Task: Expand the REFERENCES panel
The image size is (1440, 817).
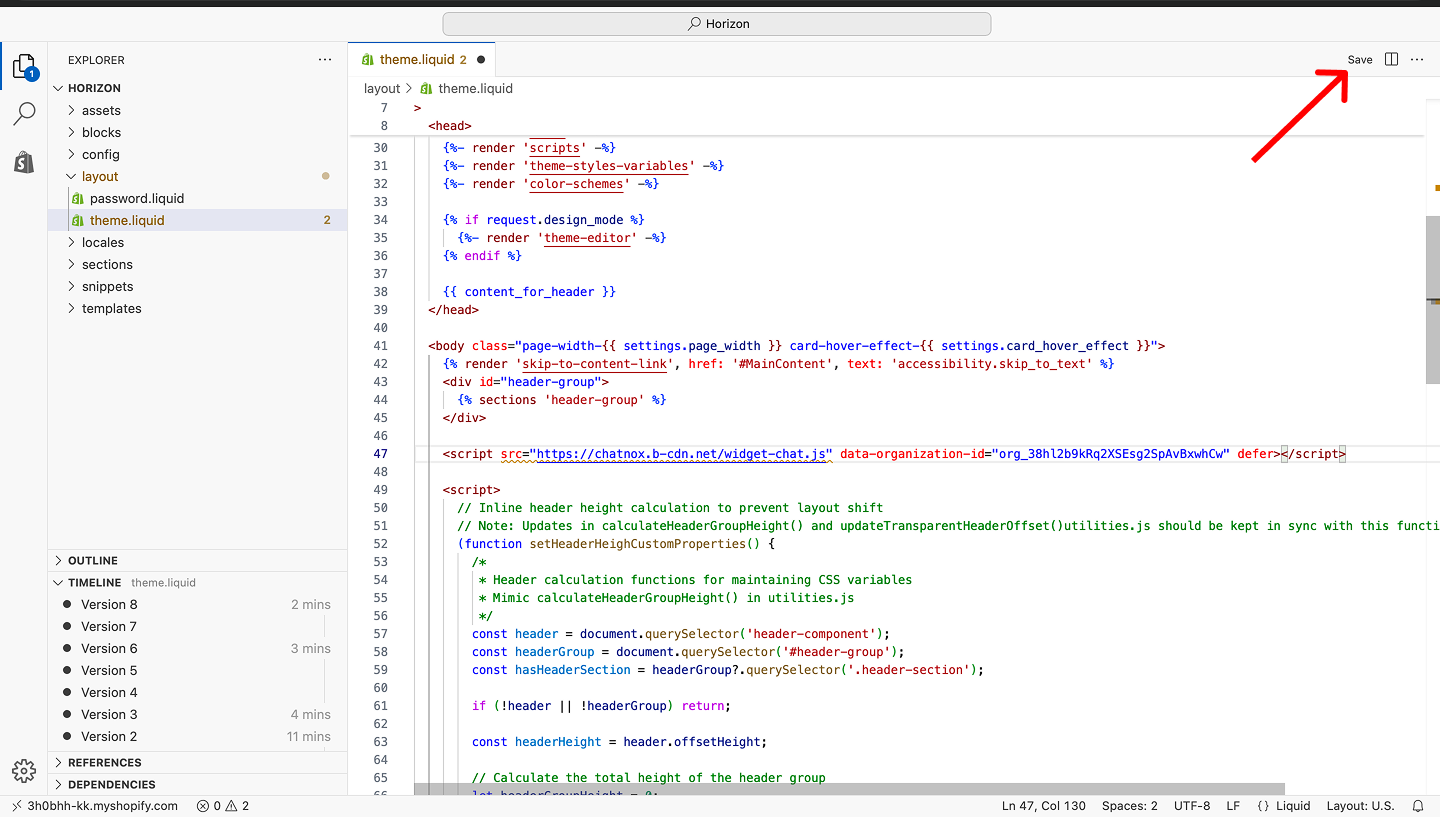Action: point(198,763)
